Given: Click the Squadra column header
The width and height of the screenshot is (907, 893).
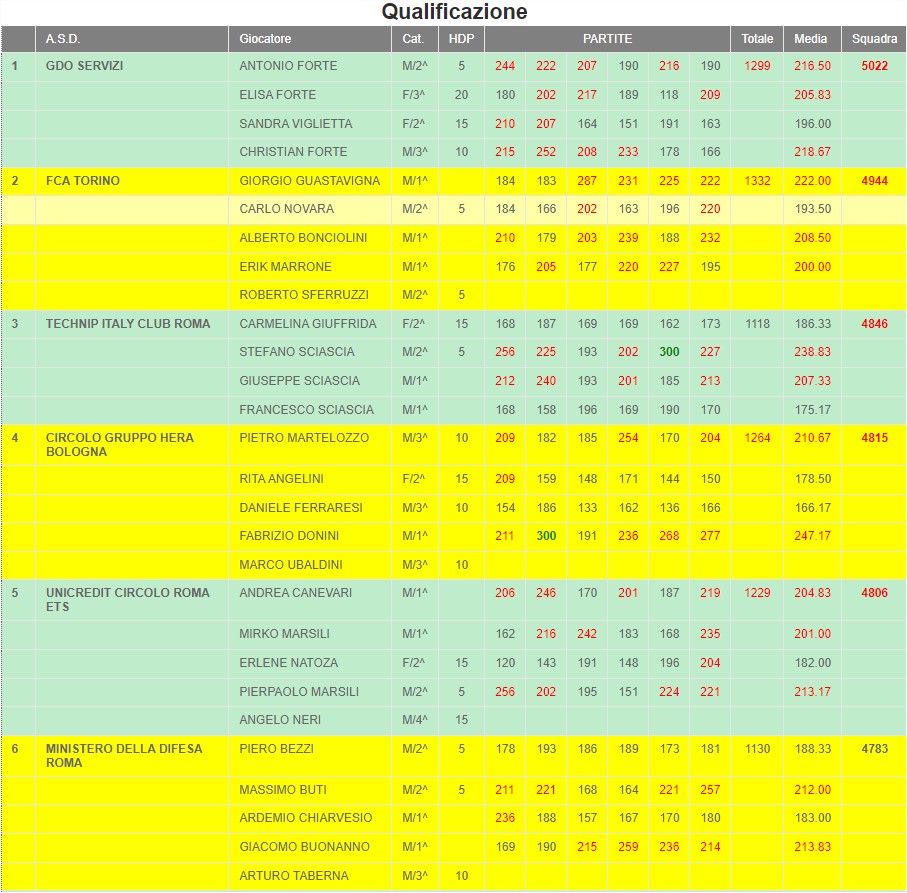Looking at the screenshot, I should pyautogui.click(x=873, y=39).
